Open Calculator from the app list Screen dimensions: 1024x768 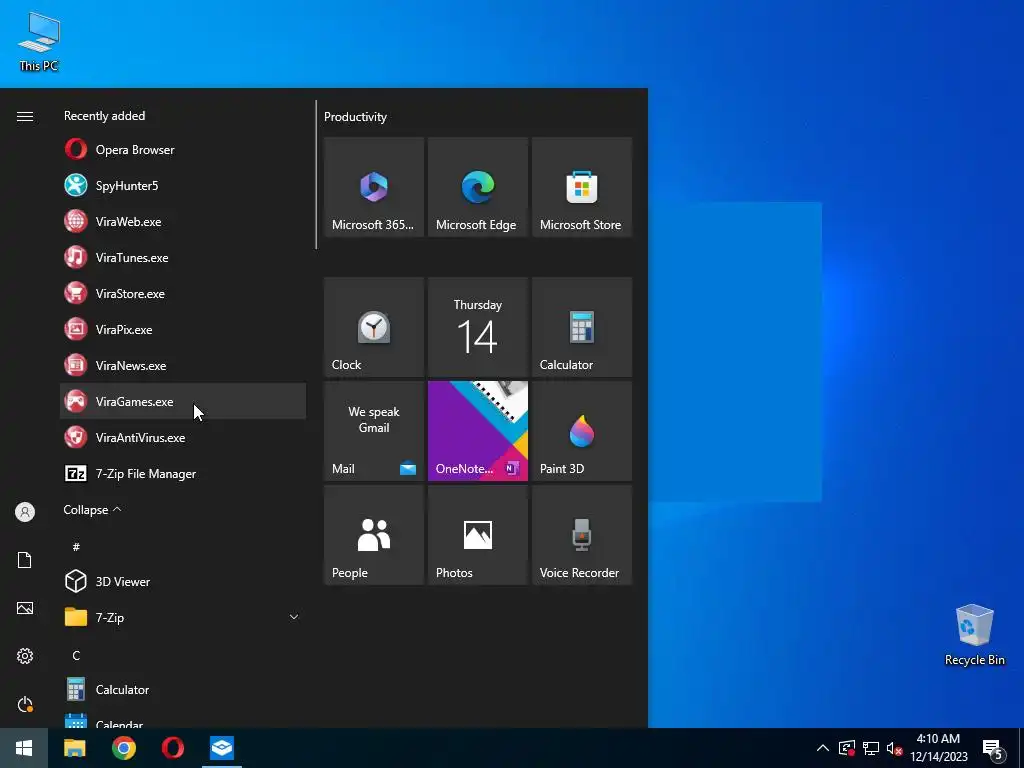(x=183, y=690)
